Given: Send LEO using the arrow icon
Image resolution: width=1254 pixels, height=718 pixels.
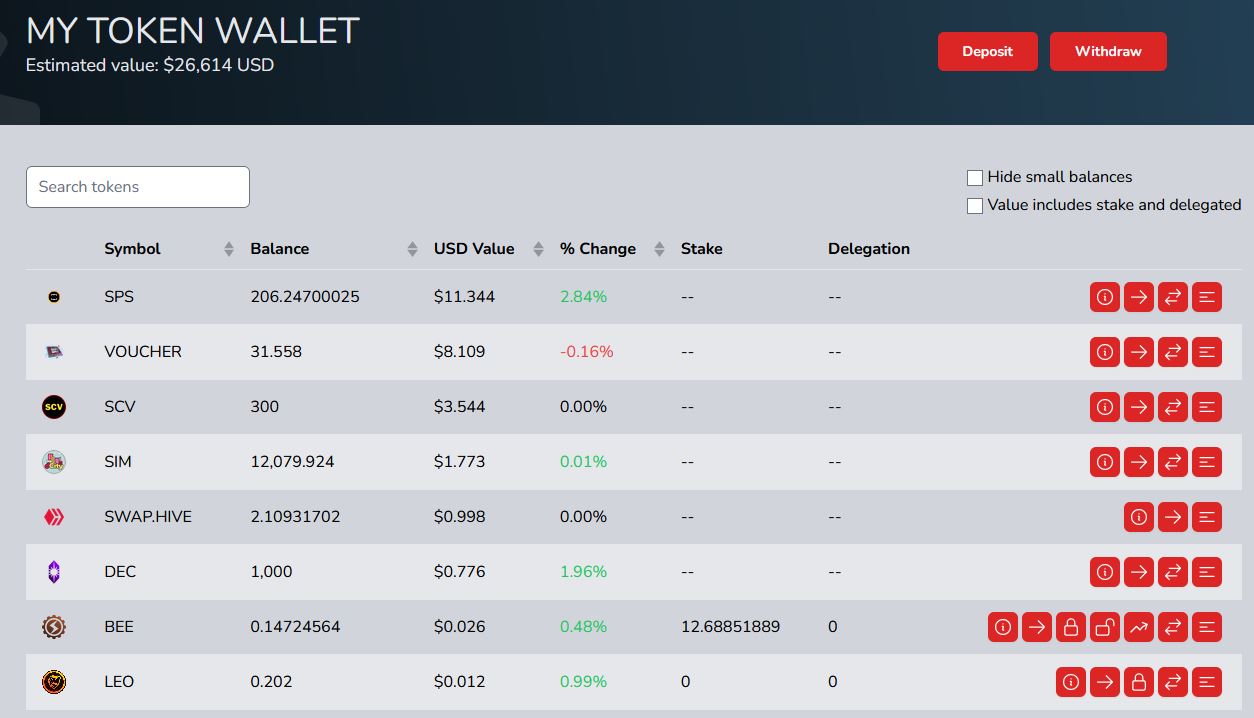Looking at the screenshot, I should coord(1105,682).
